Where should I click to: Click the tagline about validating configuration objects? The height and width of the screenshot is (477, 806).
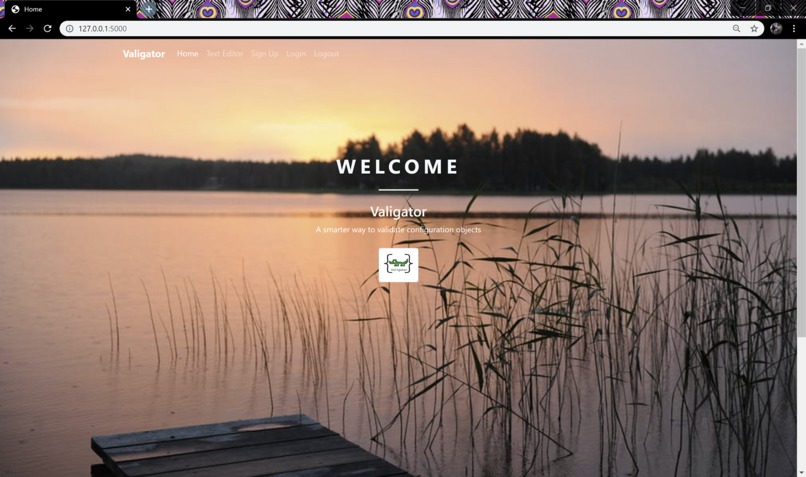tap(398, 229)
